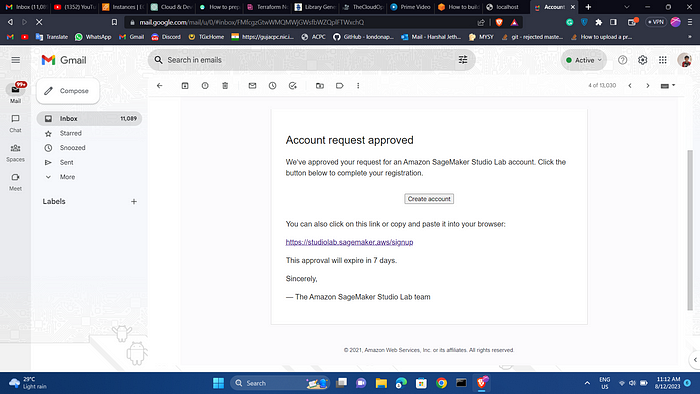Open the browser Extensions puzzle icon
The width and height of the screenshot is (700, 394).
coord(599,22)
